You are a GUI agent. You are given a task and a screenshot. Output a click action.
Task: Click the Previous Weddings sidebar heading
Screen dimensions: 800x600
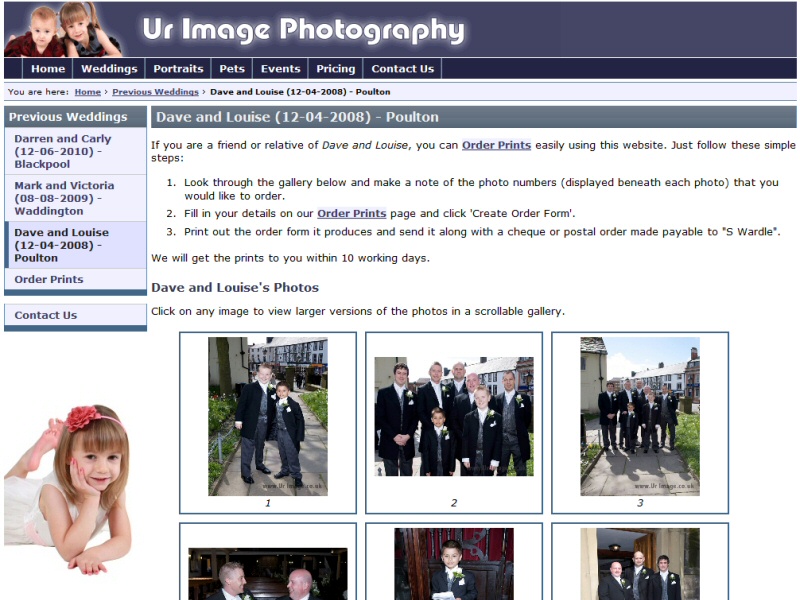[68, 117]
